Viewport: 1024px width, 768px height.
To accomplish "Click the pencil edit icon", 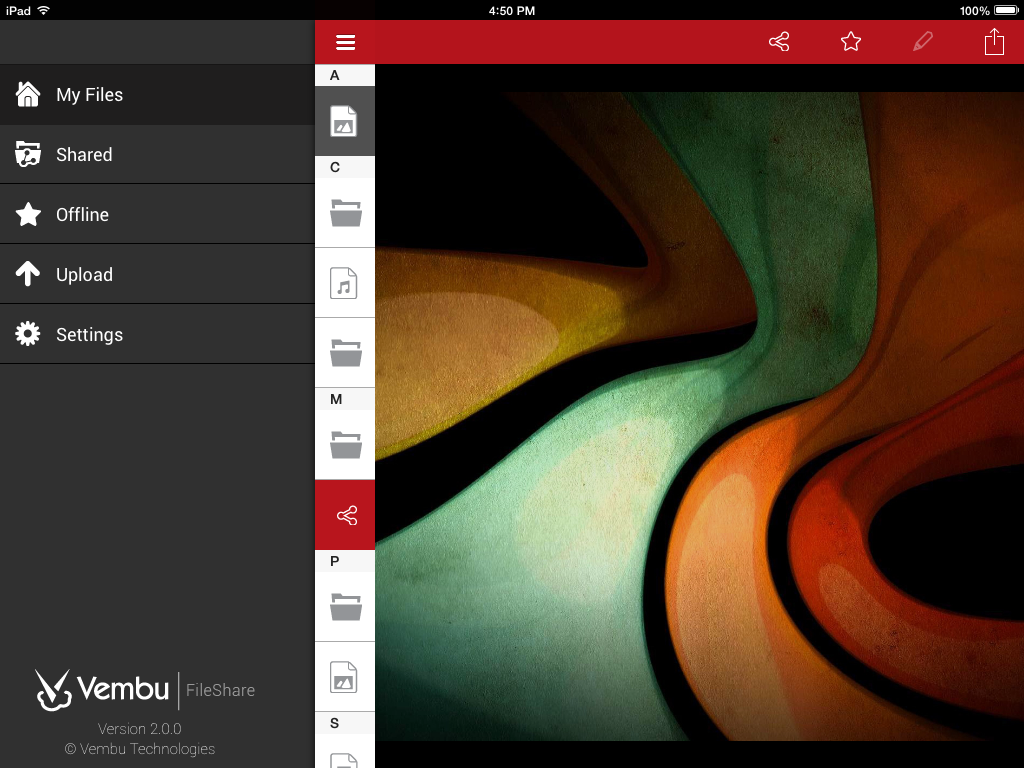I will coord(923,42).
